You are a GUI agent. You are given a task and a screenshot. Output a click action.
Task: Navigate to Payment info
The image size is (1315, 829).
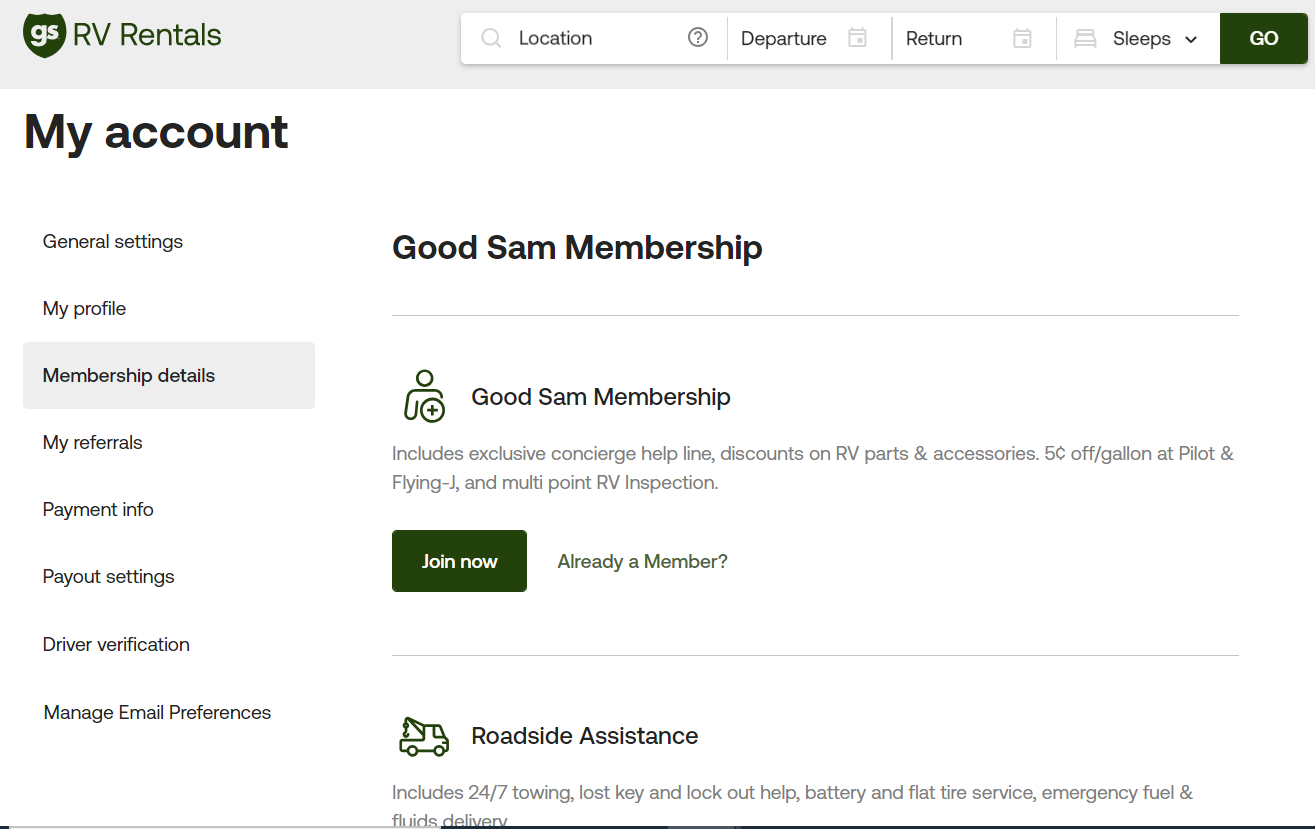[x=98, y=509]
